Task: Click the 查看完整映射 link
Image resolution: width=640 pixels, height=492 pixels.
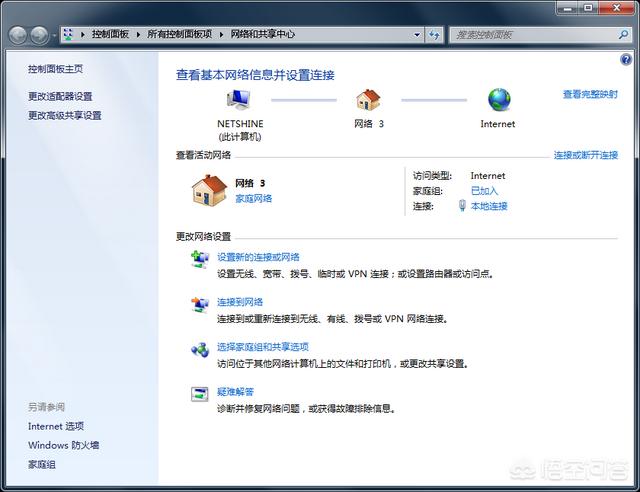Action: point(589,95)
